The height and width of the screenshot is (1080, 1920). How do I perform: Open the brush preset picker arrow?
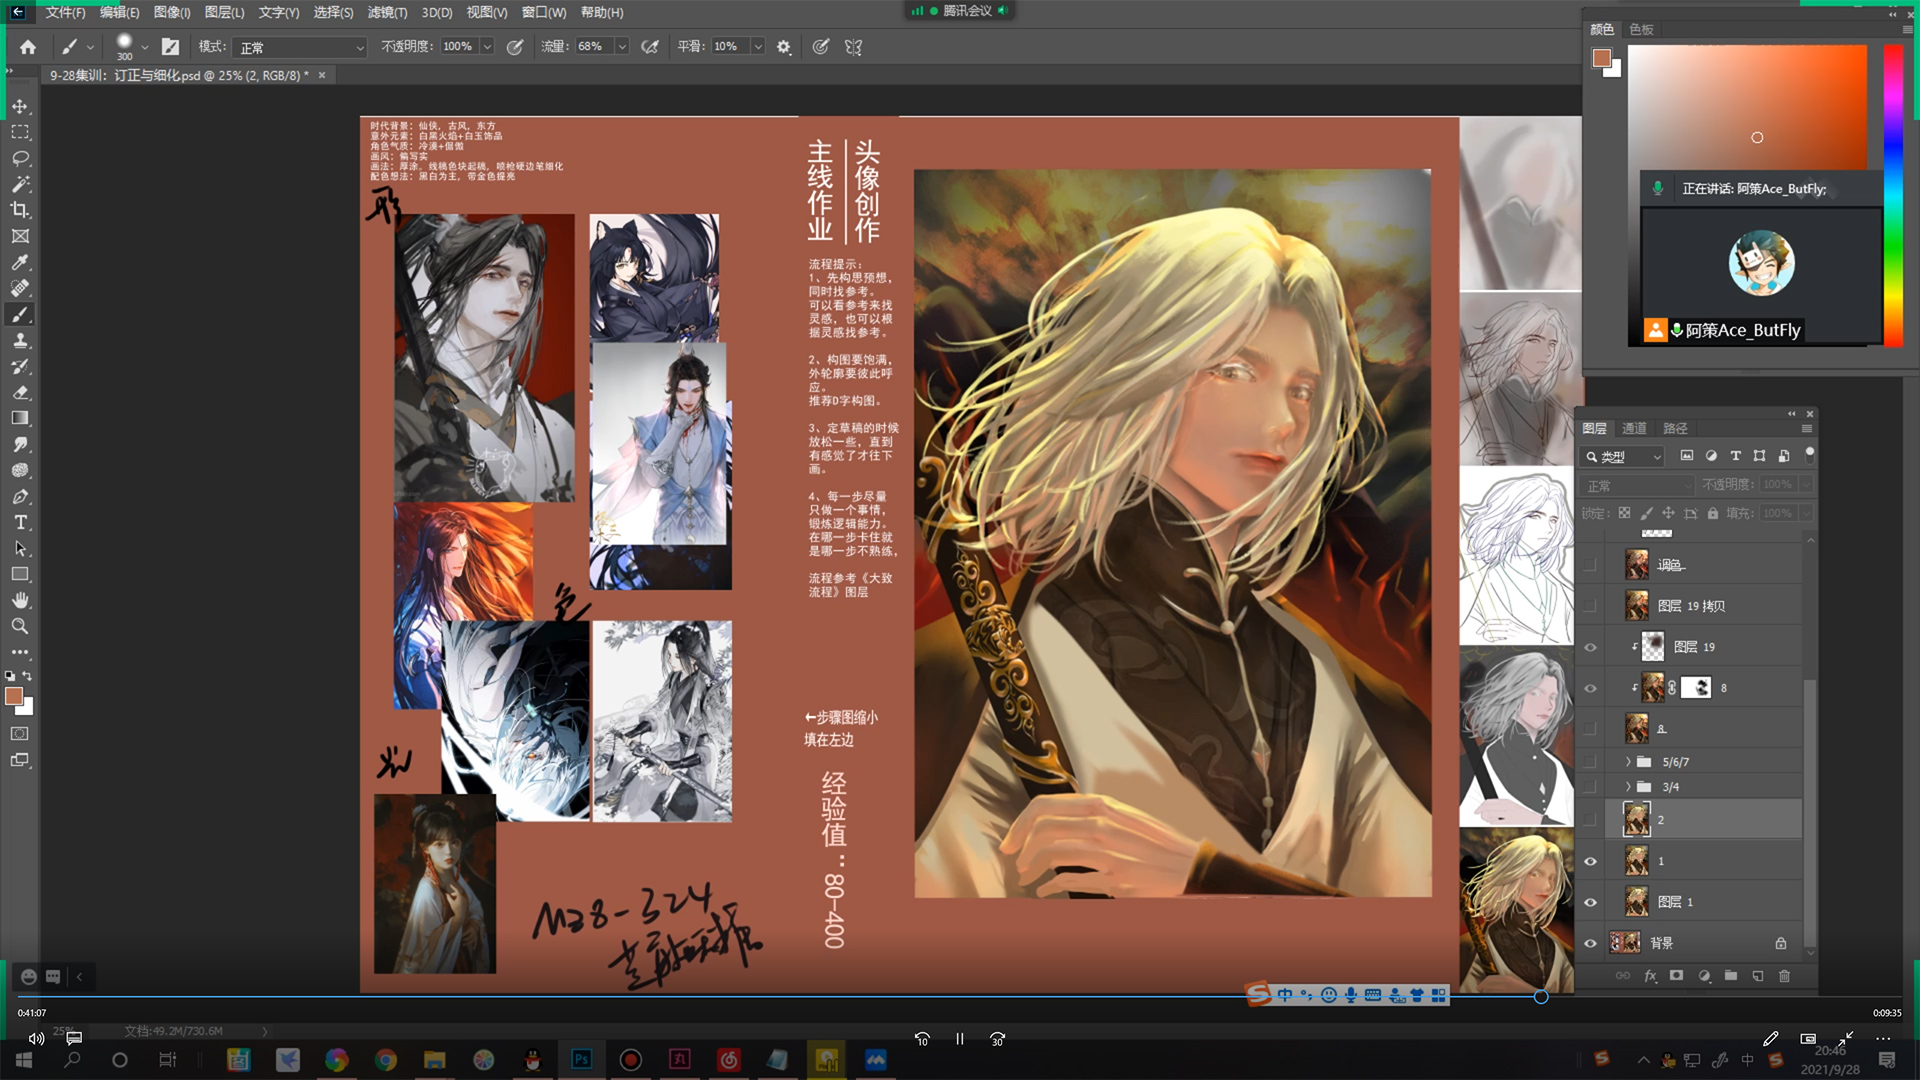point(145,47)
